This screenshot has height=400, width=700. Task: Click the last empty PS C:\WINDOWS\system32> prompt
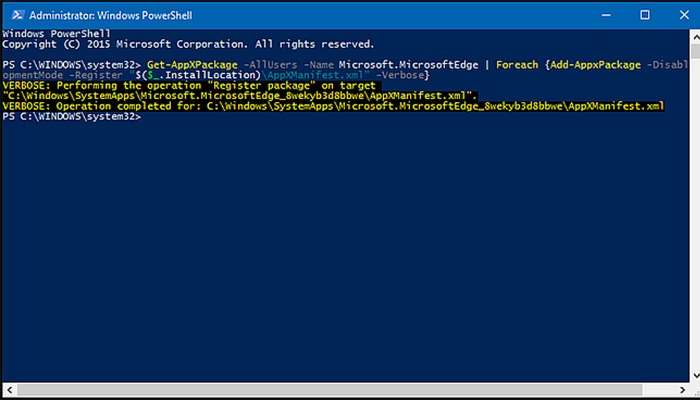72,117
